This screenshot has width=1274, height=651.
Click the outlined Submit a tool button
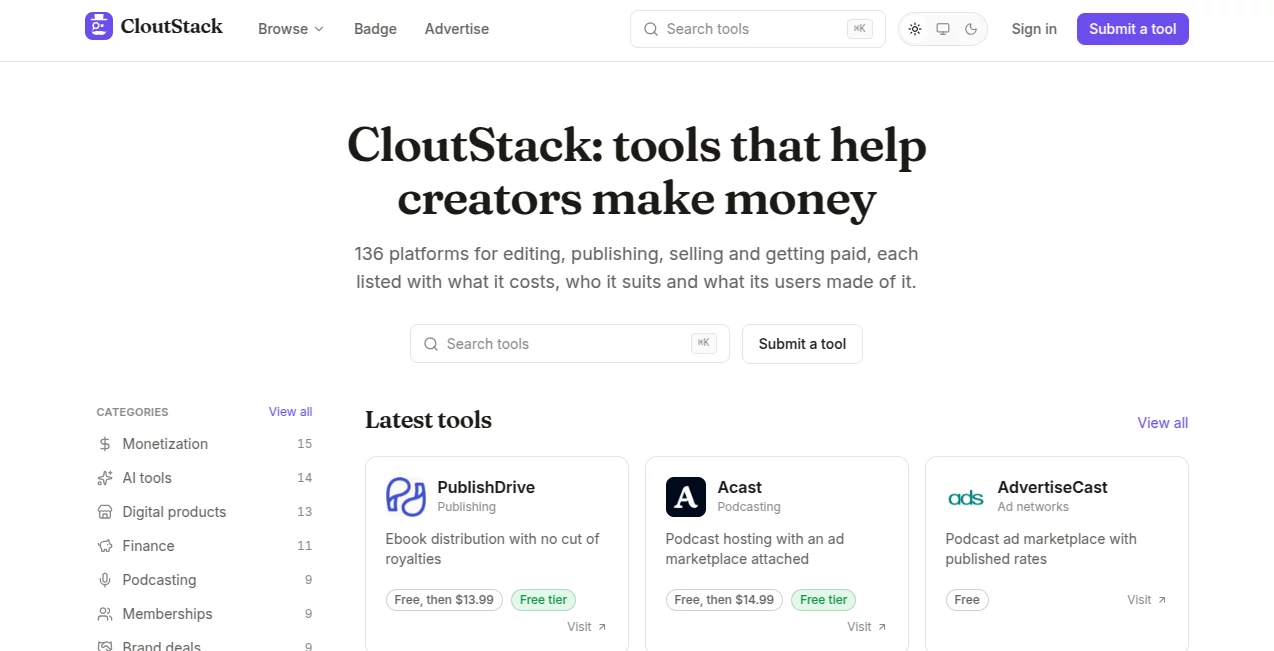pyautogui.click(x=802, y=343)
